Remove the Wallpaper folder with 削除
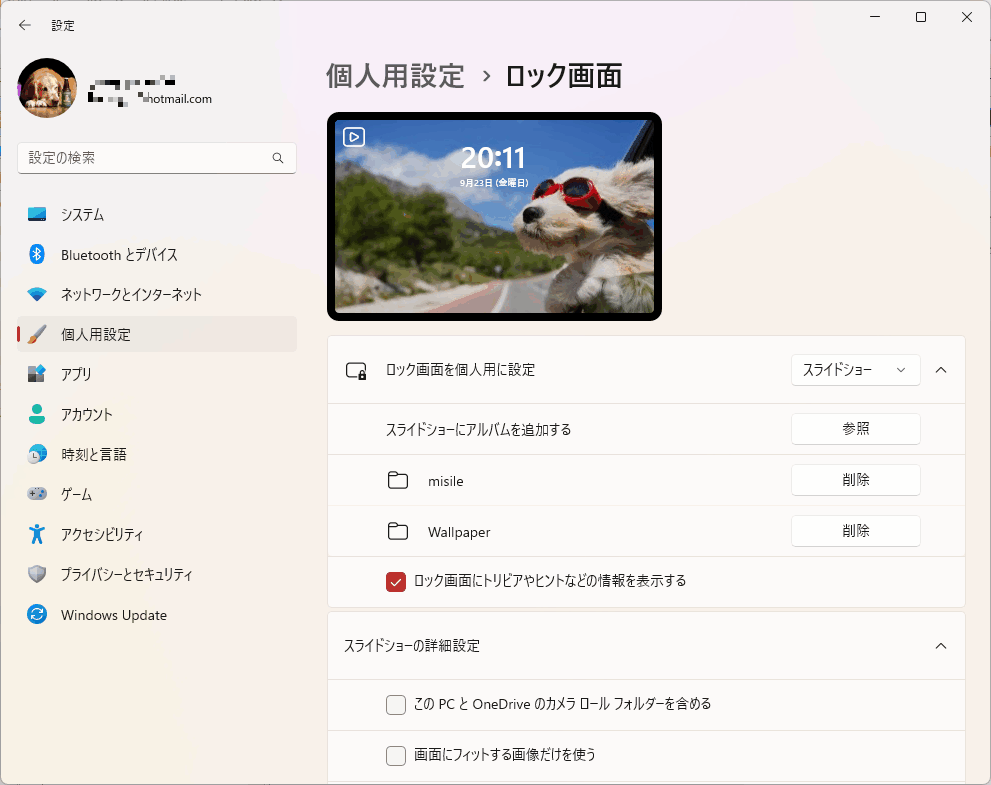Viewport: 991px width, 785px height. 855,531
